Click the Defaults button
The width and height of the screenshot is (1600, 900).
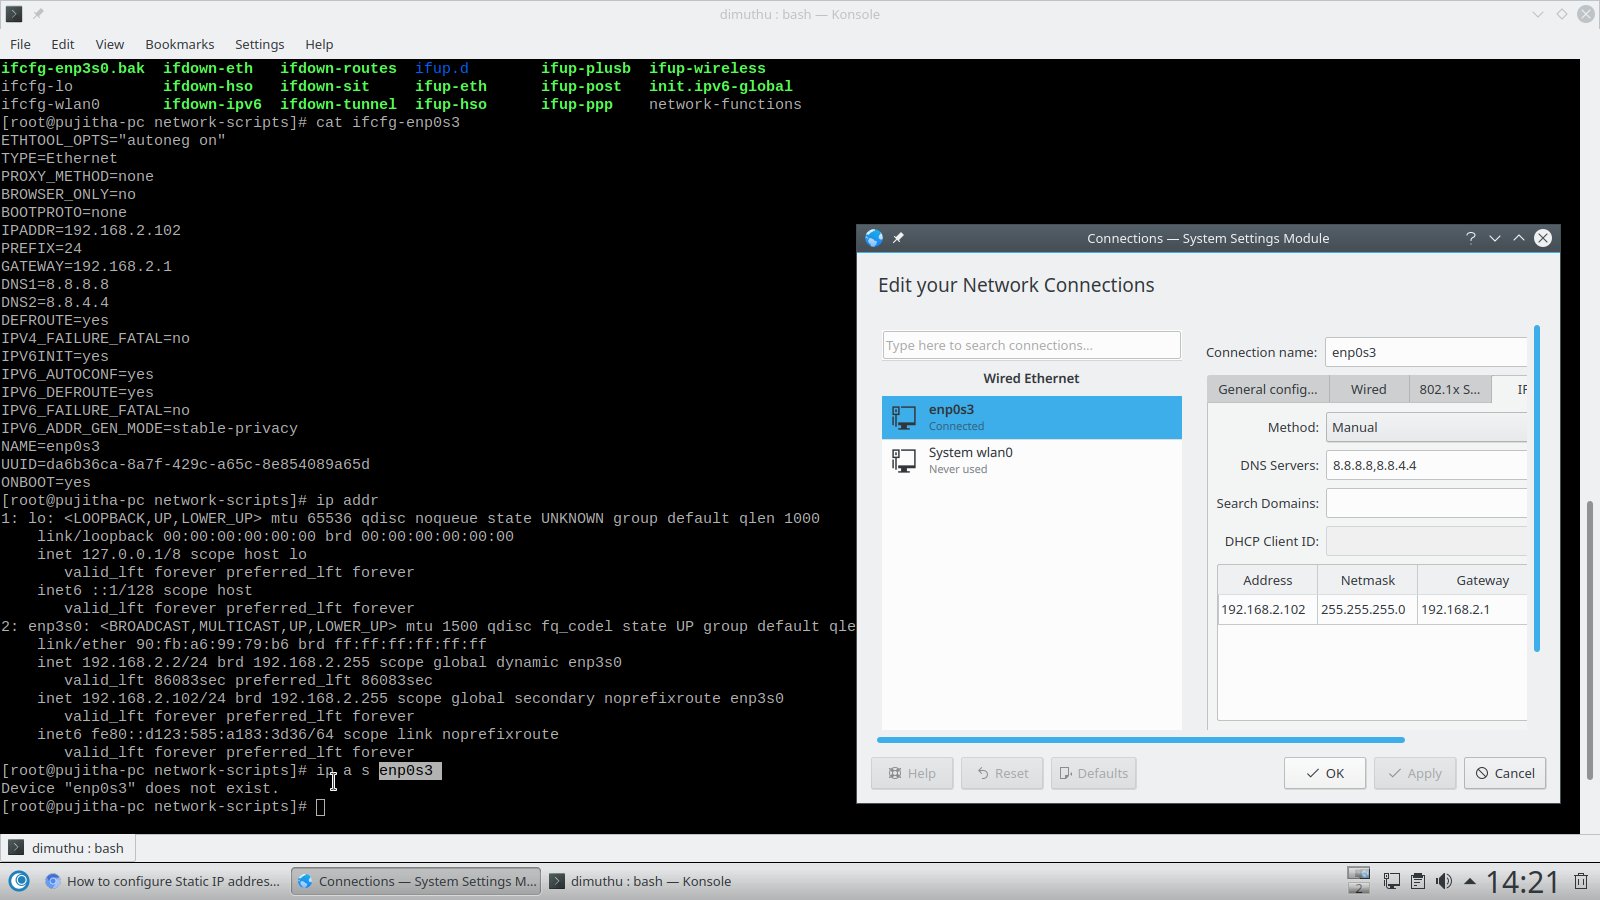point(1093,773)
